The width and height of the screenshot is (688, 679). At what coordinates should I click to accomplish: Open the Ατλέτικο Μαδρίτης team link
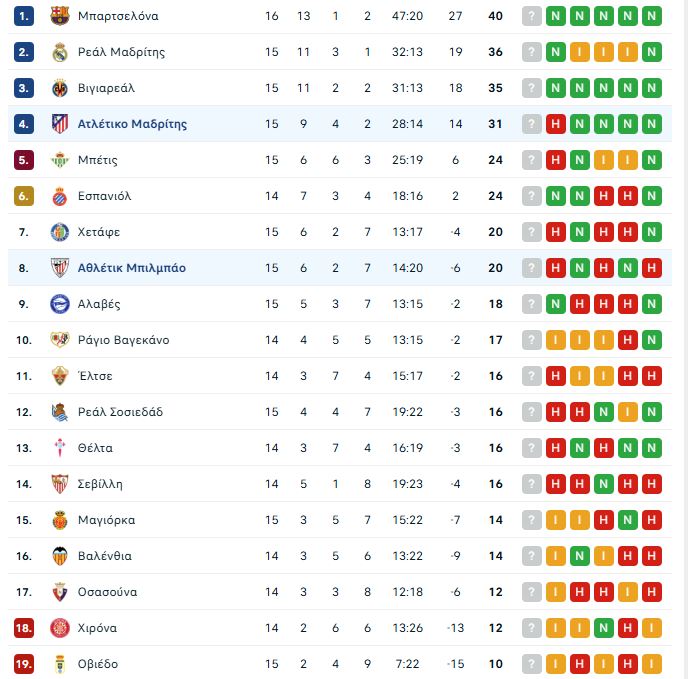click(132, 124)
